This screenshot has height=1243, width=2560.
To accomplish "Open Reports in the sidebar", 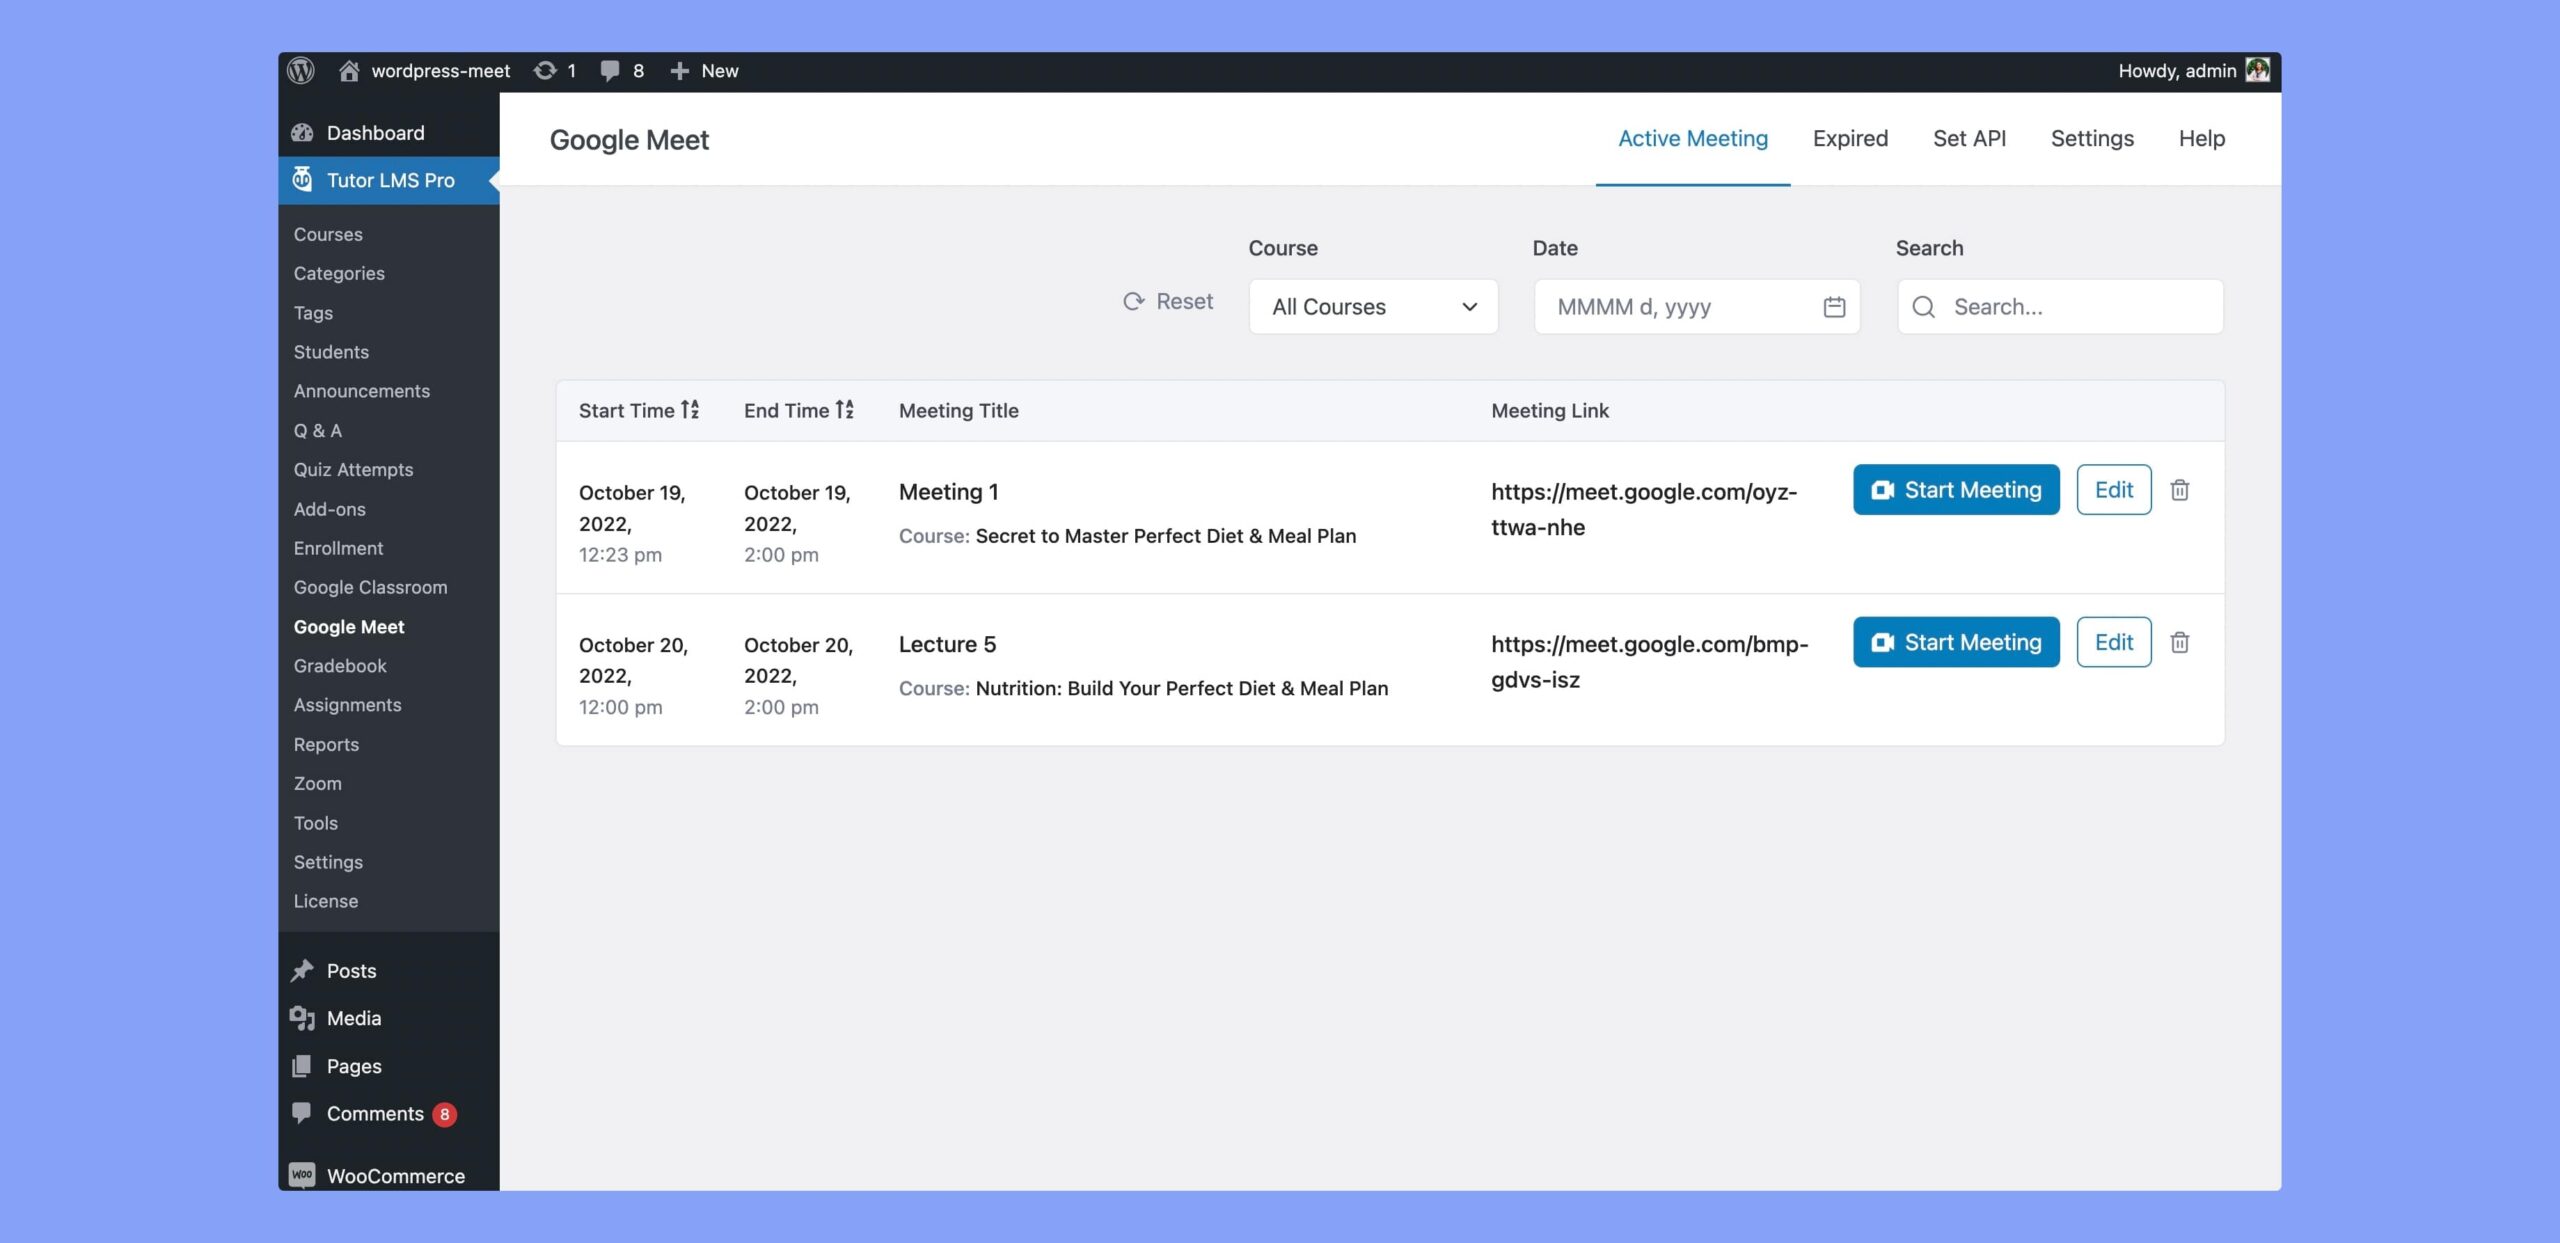I will [x=326, y=745].
